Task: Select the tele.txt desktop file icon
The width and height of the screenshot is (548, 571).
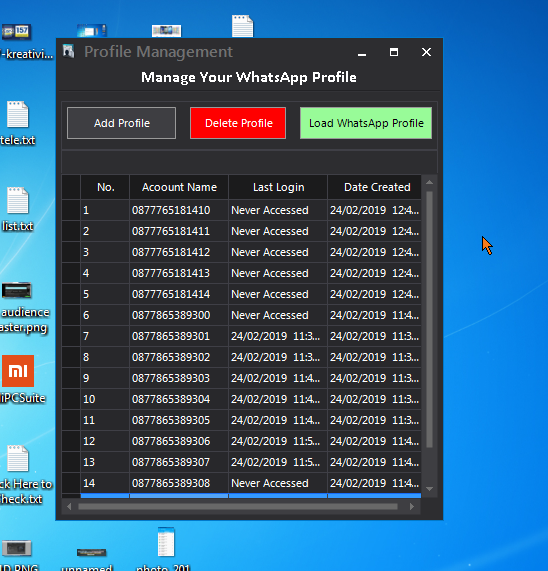Action: click(x=17, y=124)
